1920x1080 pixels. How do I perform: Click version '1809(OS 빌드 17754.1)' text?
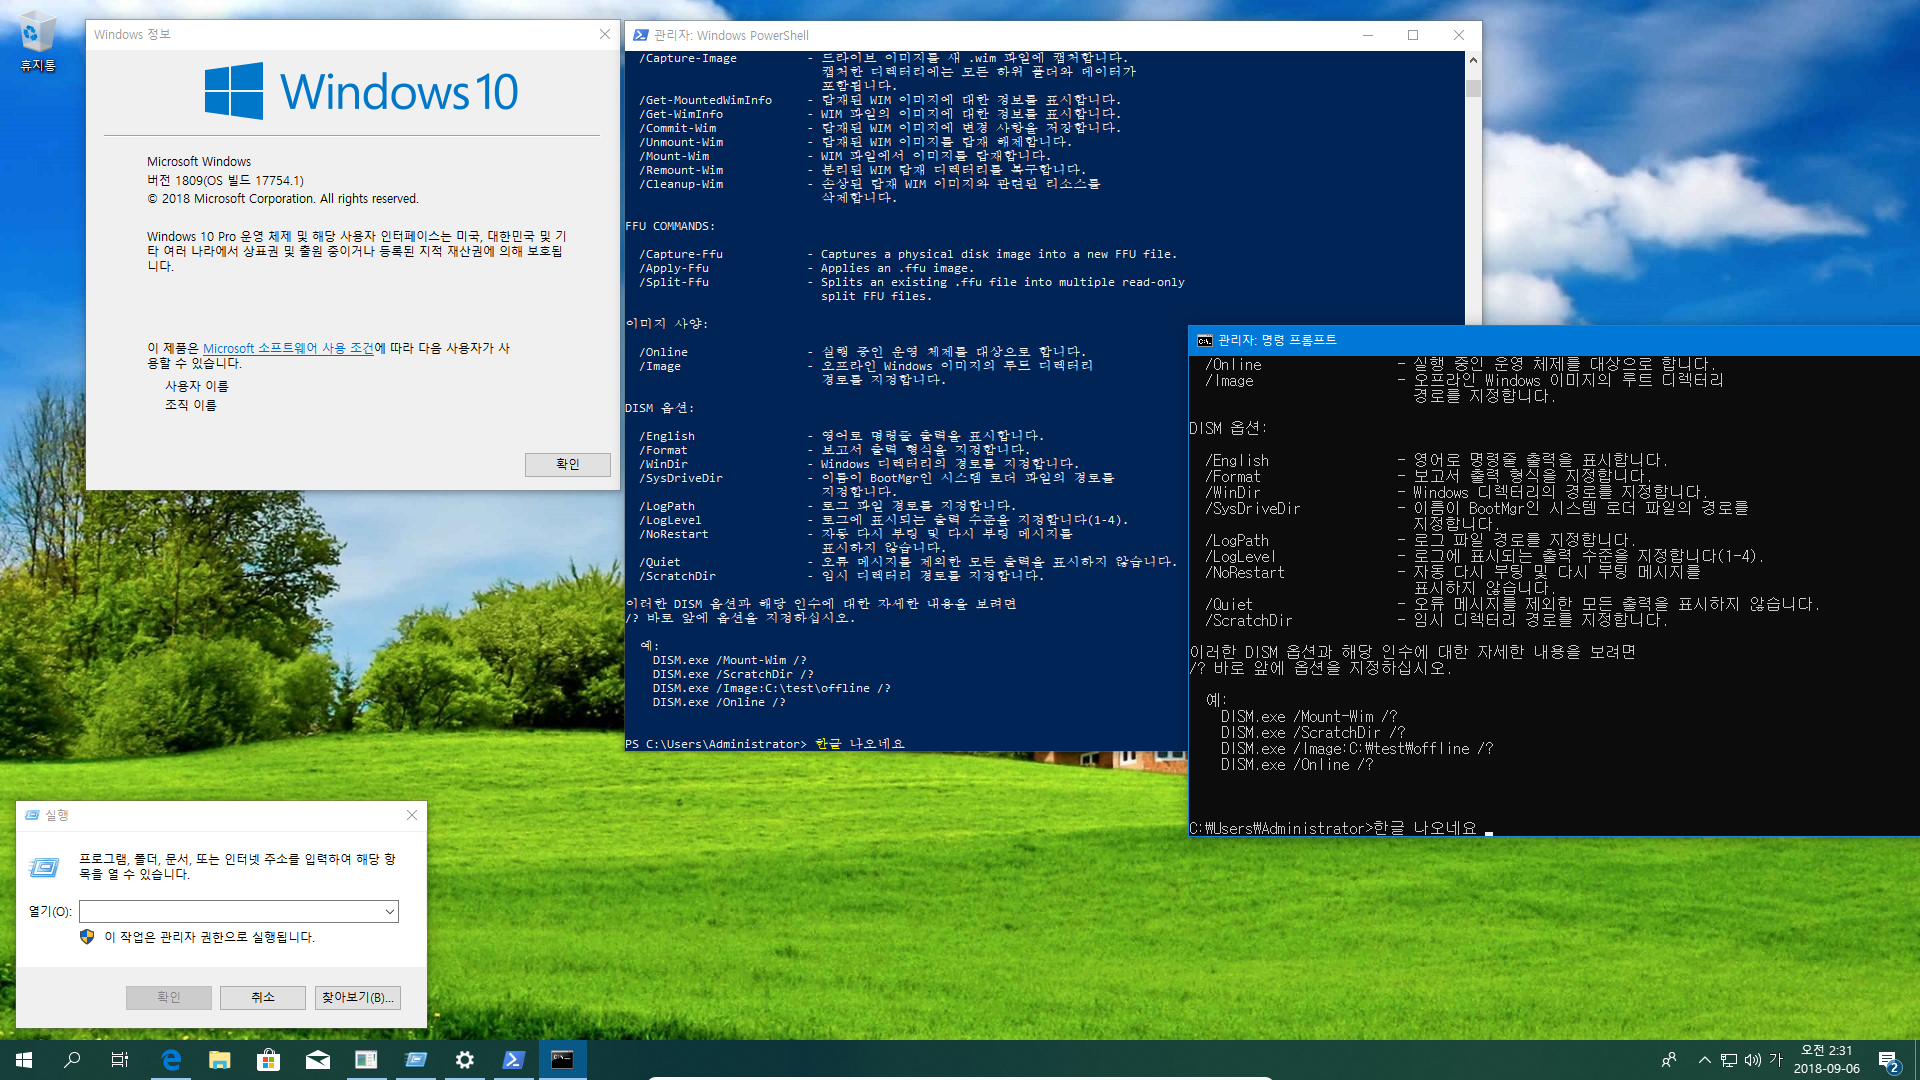pyautogui.click(x=239, y=181)
